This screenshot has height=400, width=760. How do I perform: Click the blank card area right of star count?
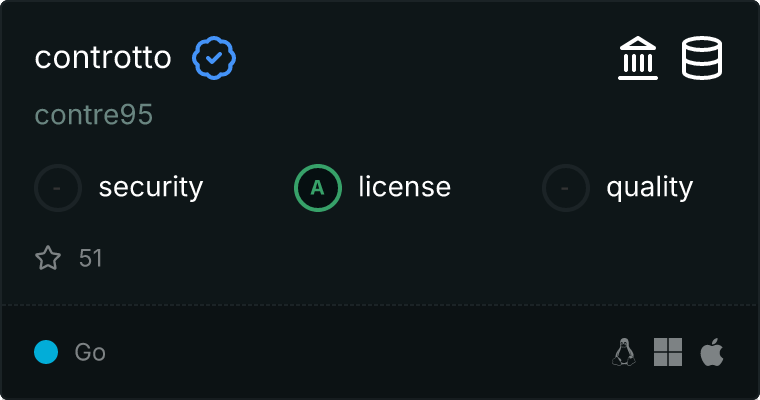click(400, 259)
